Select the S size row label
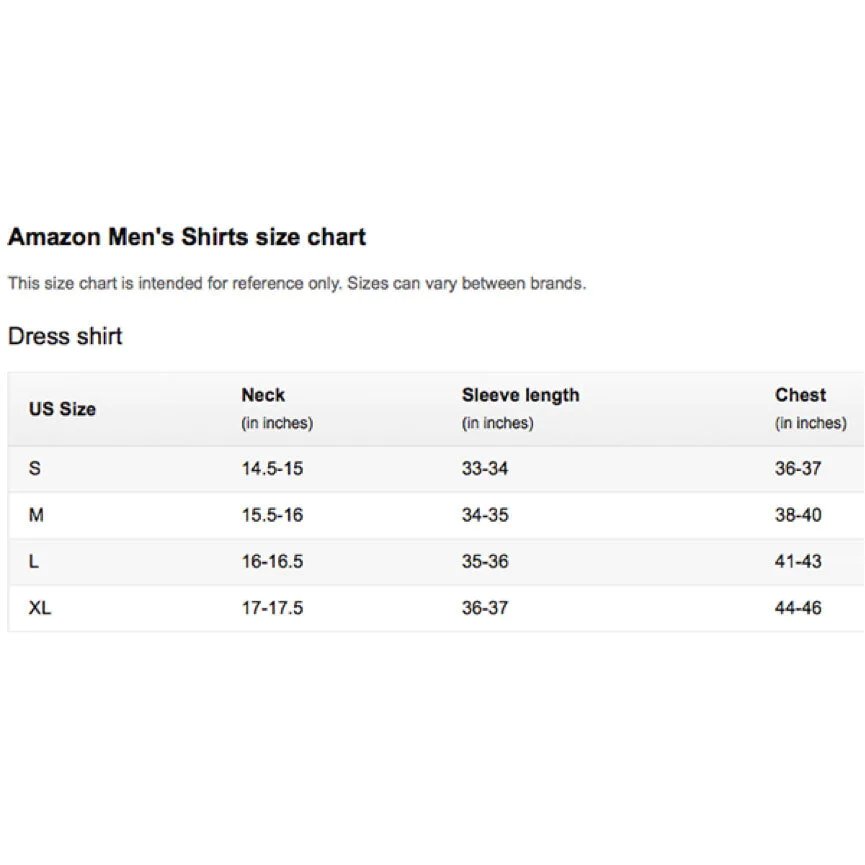The image size is (865, 865). [x=35, y=468]
